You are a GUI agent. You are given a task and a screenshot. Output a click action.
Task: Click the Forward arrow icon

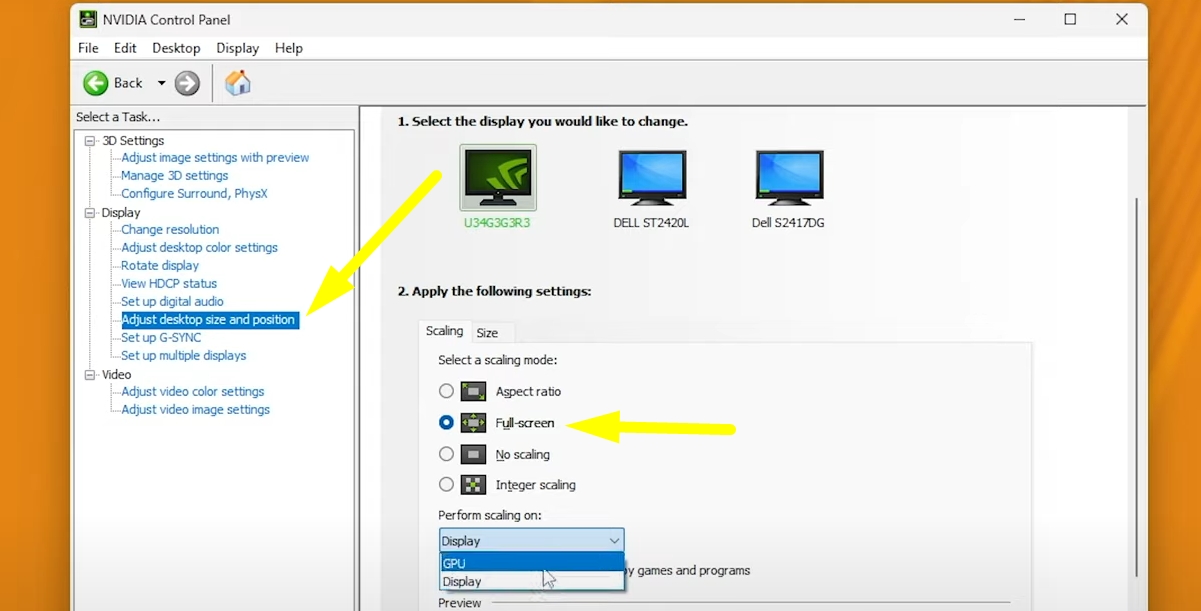click(x=187, y=83)
